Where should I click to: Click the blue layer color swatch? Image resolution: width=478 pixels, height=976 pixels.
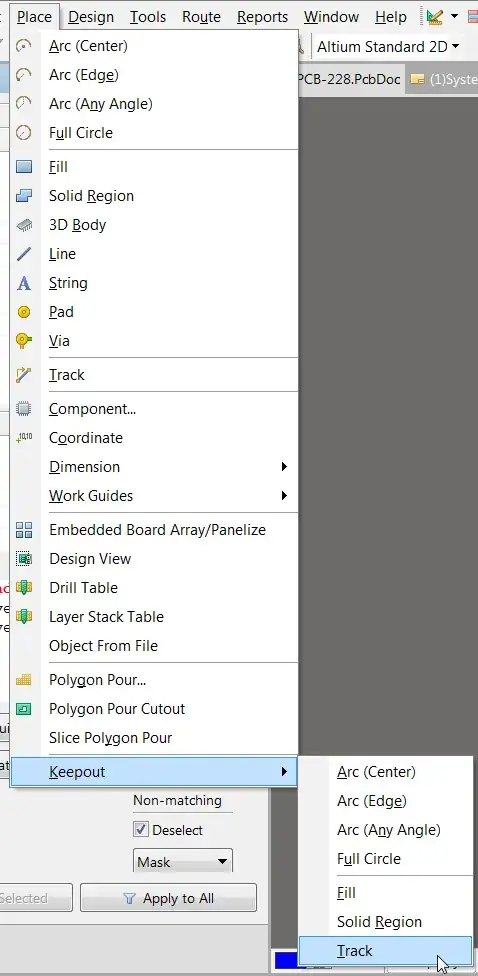point(286,961)
